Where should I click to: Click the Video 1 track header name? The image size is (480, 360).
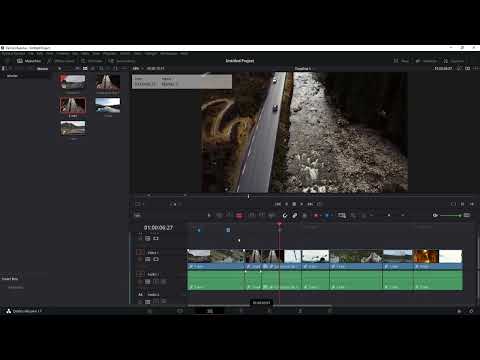(x=153, y=253)
